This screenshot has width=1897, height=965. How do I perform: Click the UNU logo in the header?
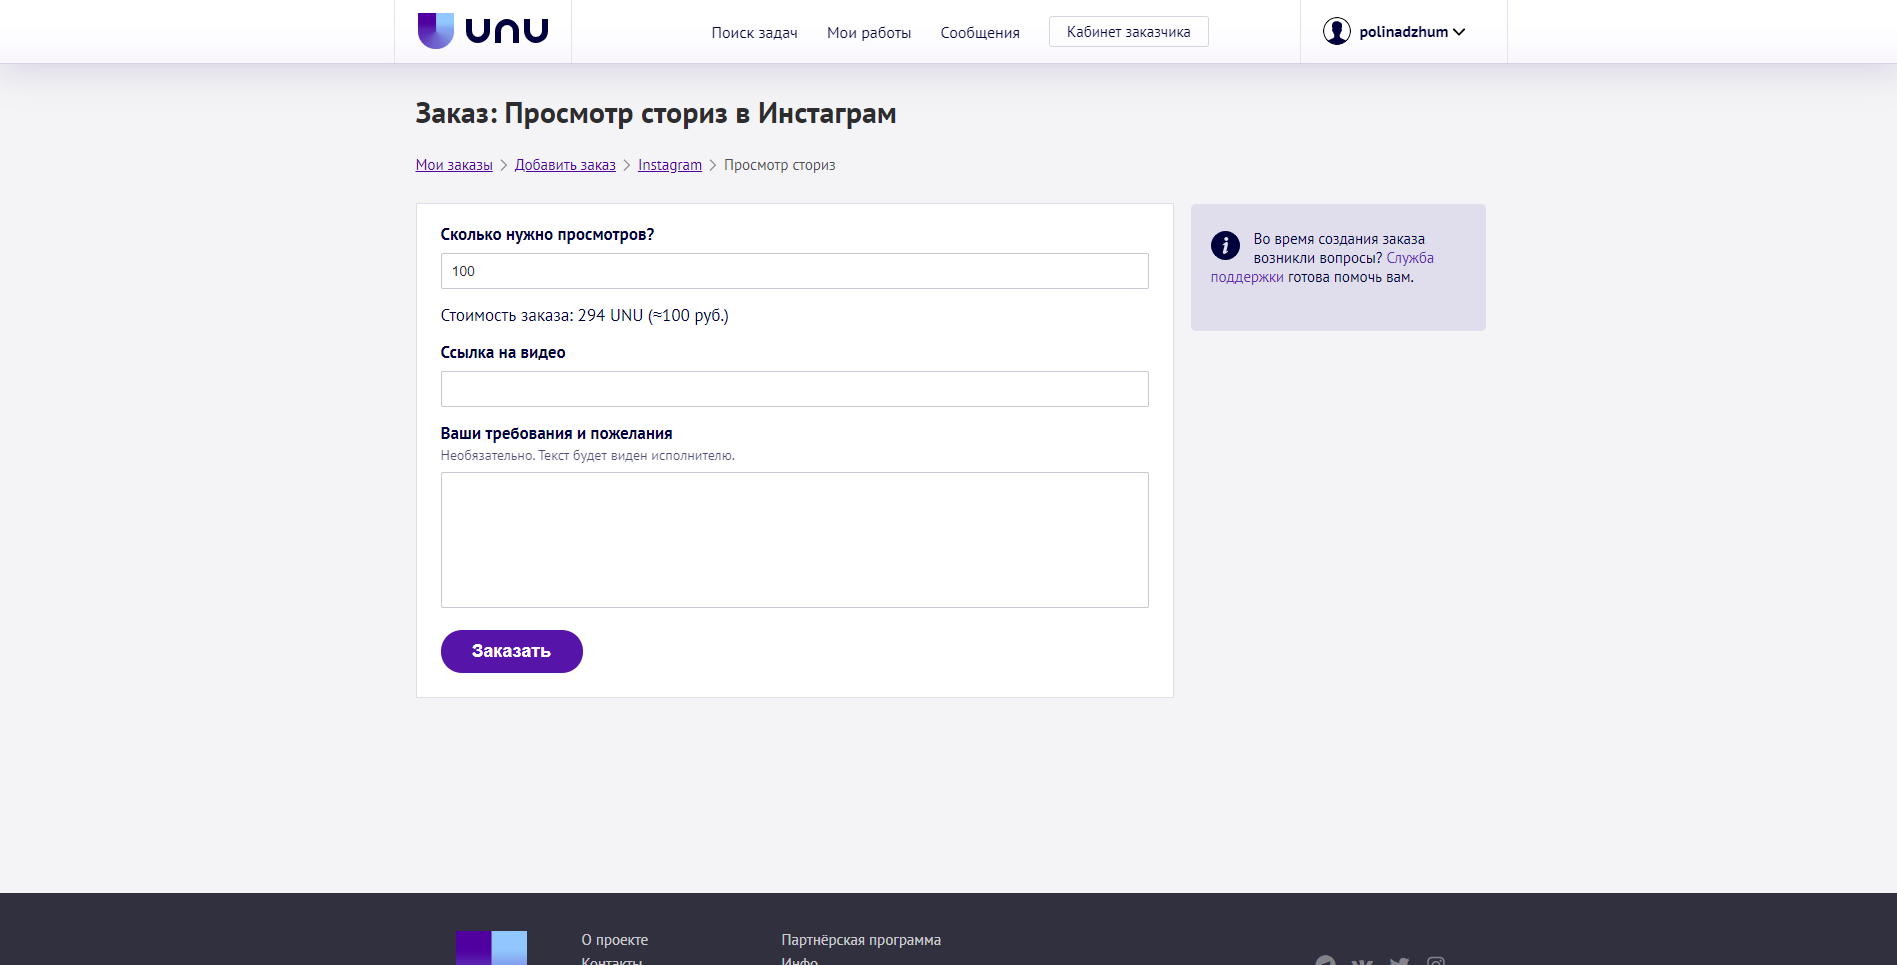click(x=483, y=31)
